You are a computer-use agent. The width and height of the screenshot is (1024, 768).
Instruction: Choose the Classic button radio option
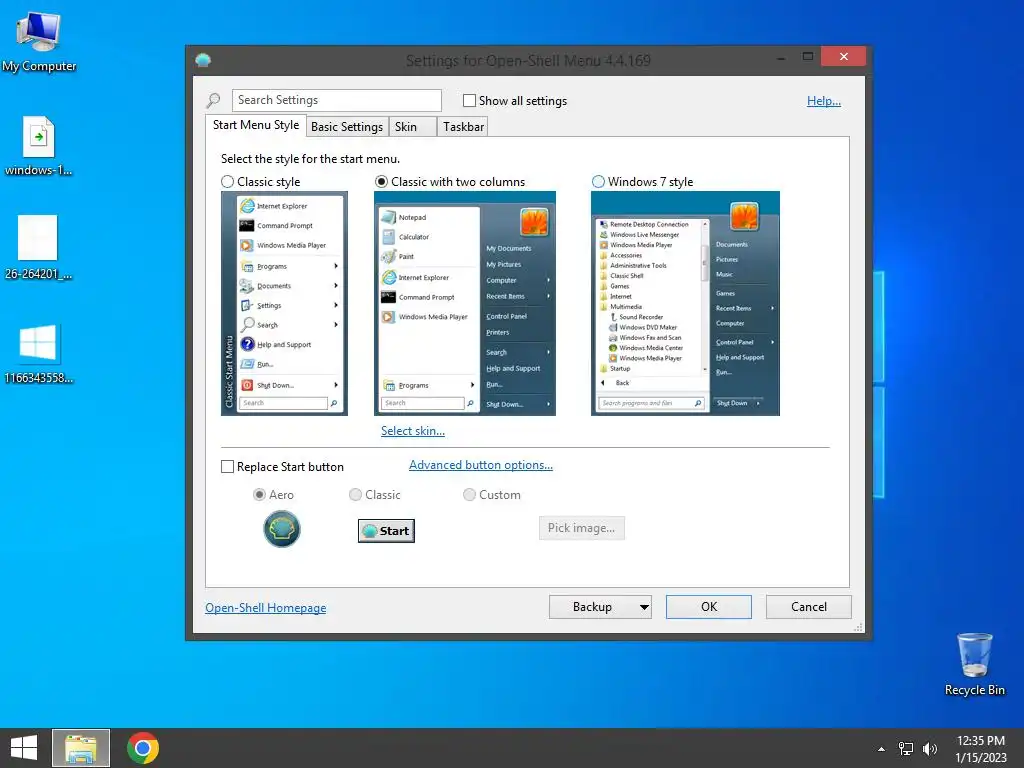click(355, 494)
